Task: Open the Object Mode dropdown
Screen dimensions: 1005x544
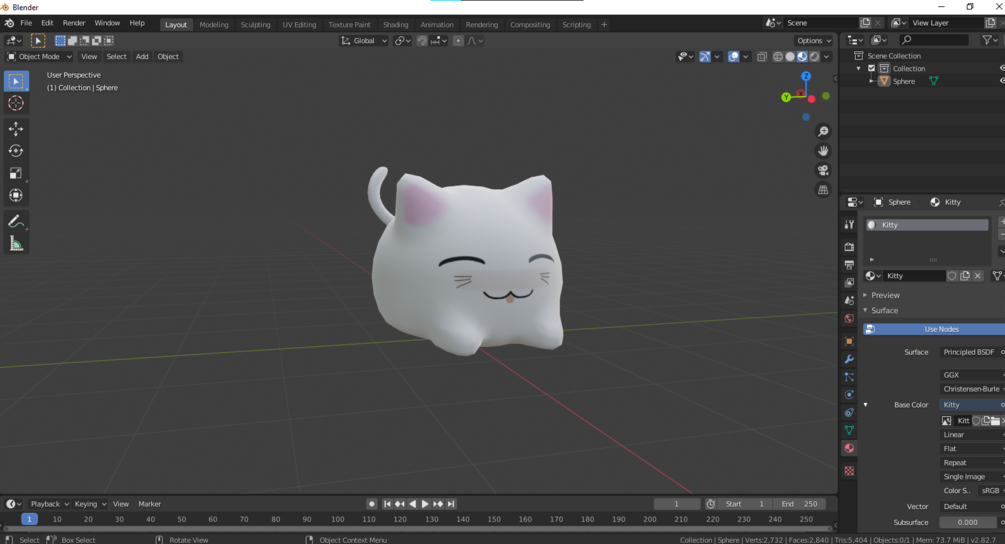Action: tap(39, 56)
